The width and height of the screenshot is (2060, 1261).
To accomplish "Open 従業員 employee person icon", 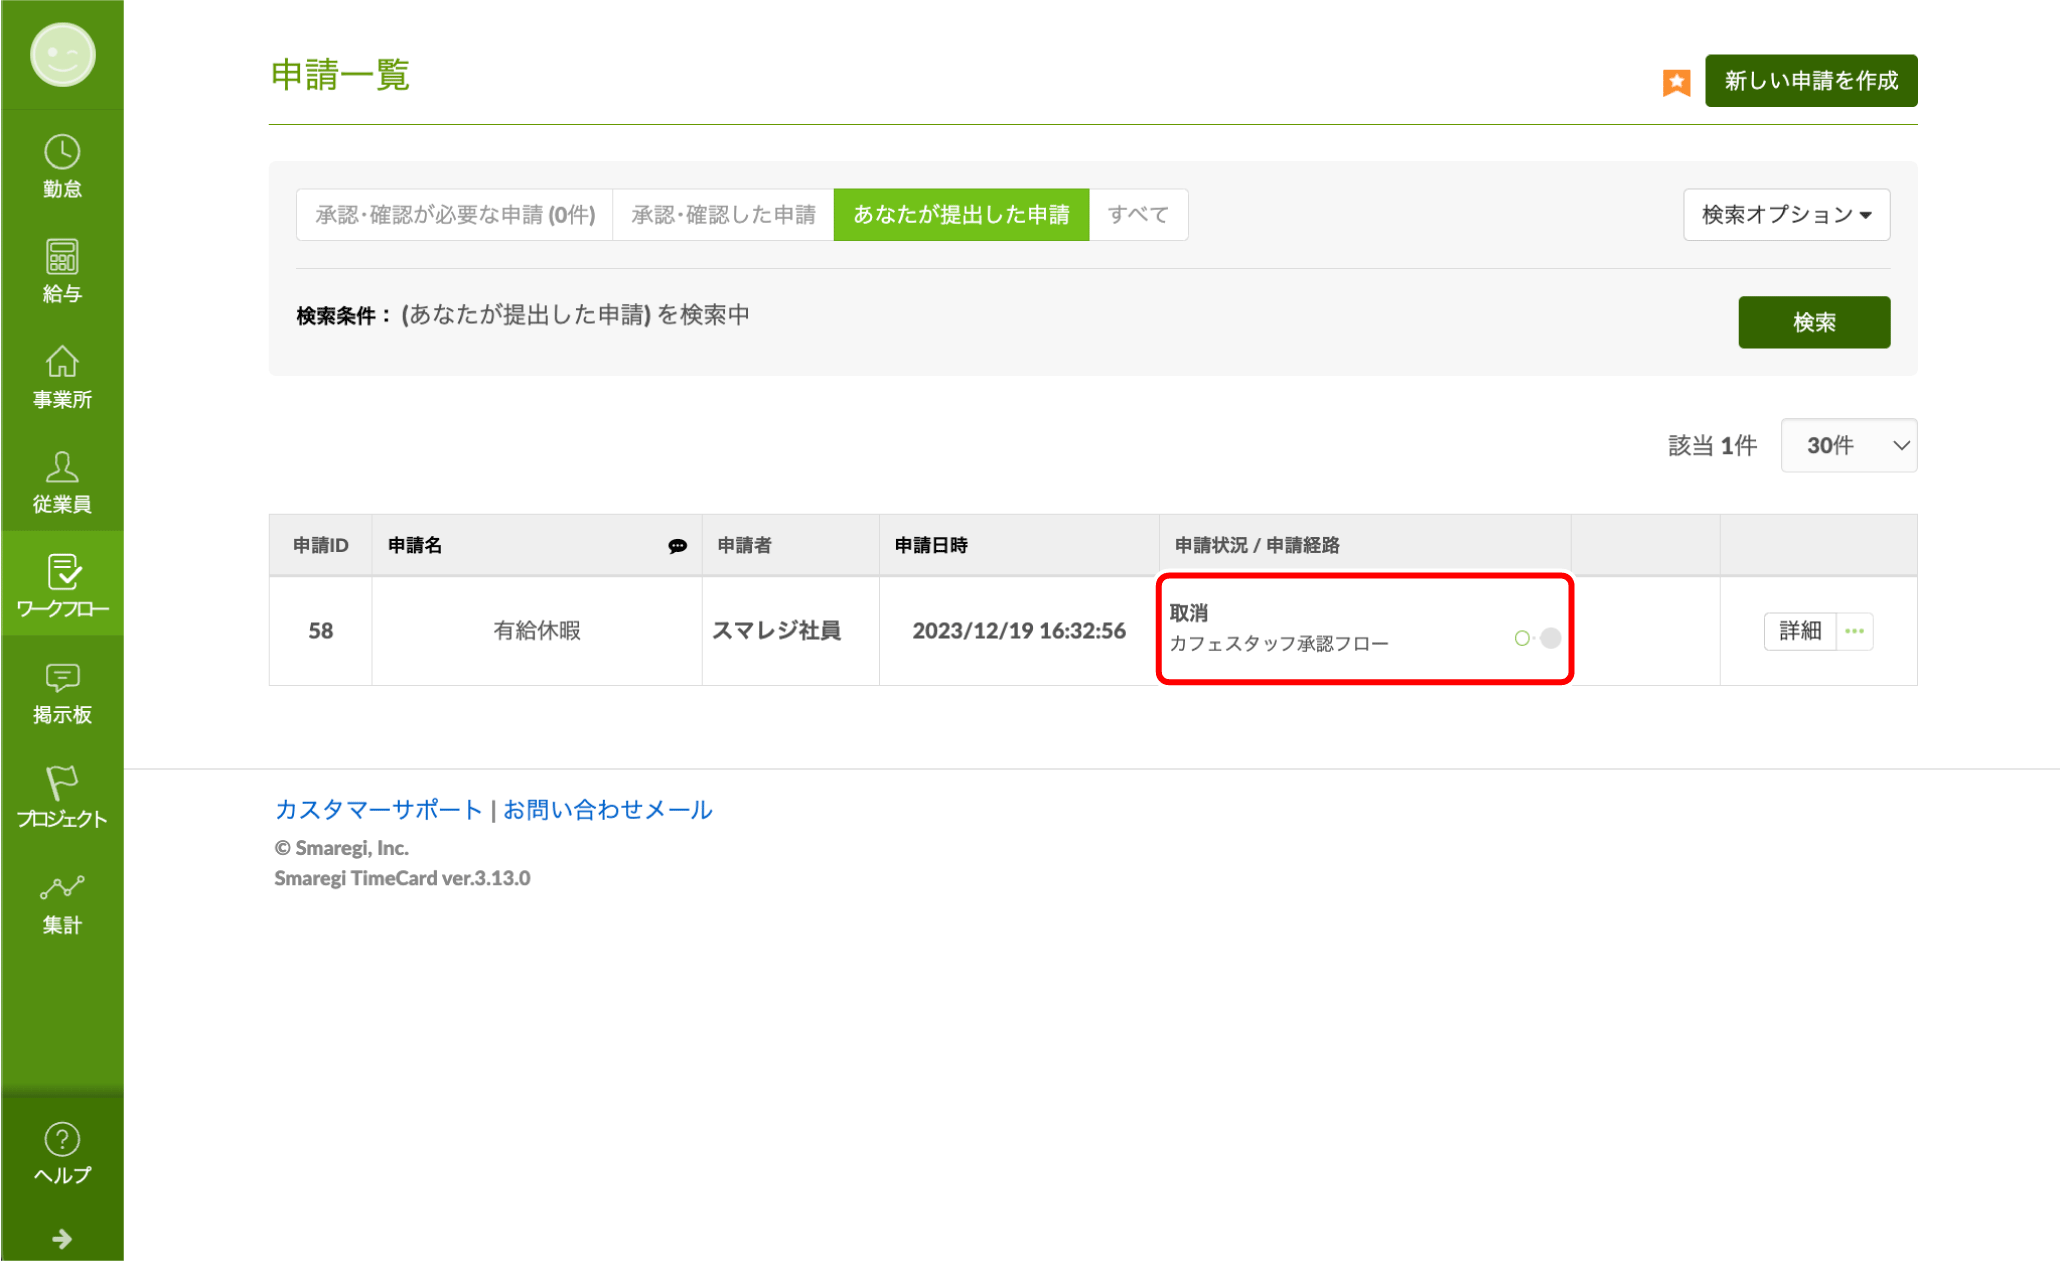I will coord(62,468).
